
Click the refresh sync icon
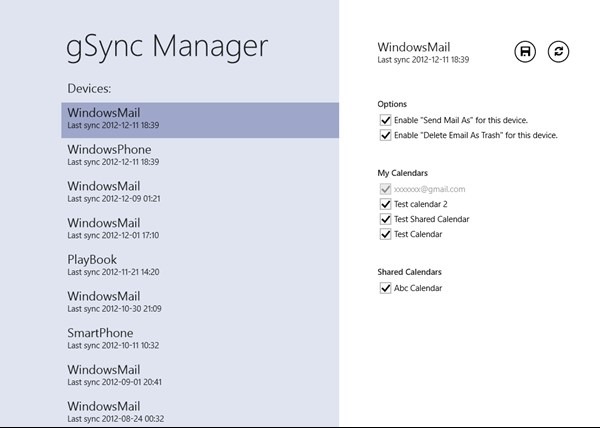558,52
